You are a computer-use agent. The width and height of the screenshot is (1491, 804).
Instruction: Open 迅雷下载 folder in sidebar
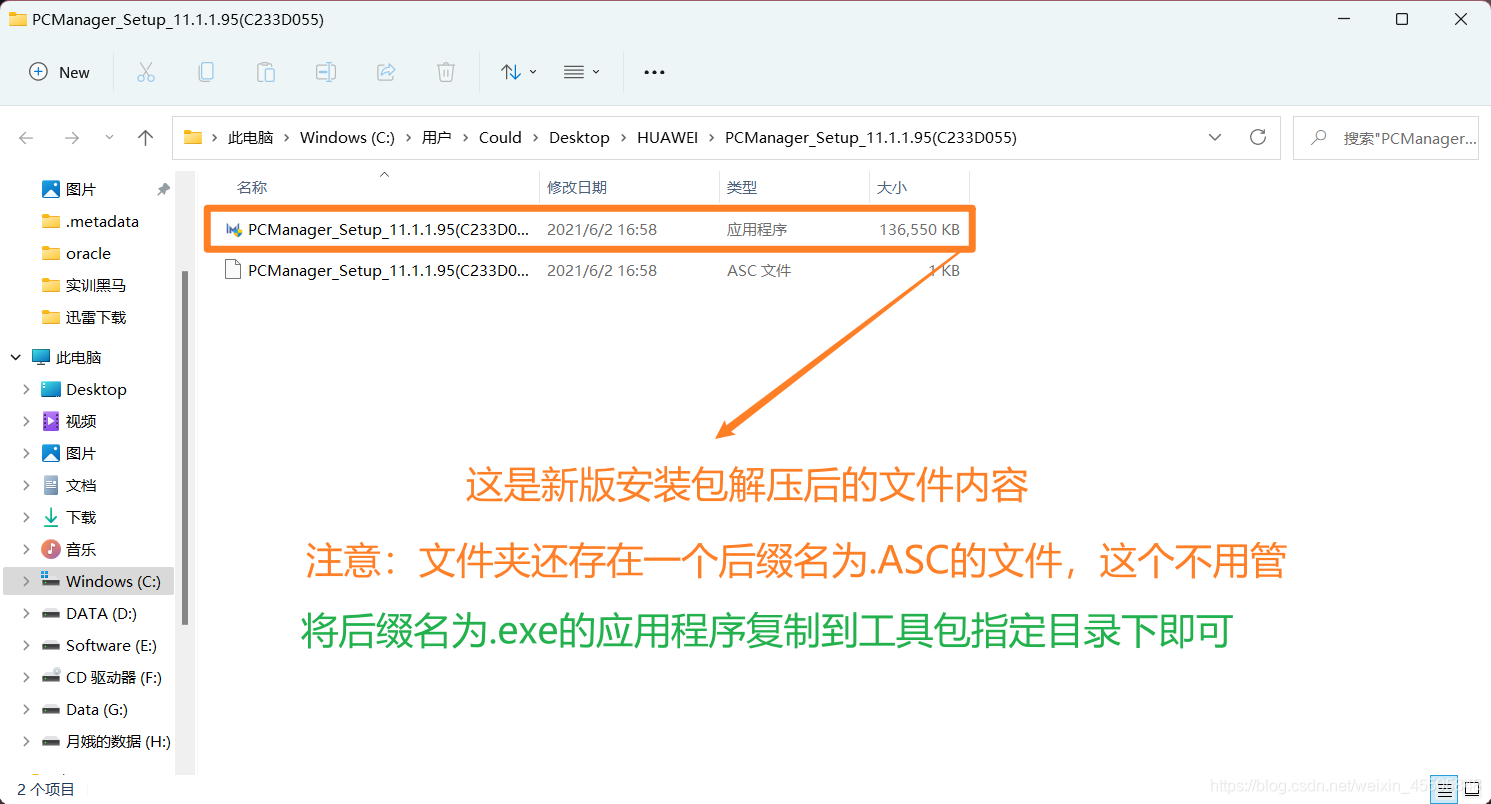tap(96, 317)
